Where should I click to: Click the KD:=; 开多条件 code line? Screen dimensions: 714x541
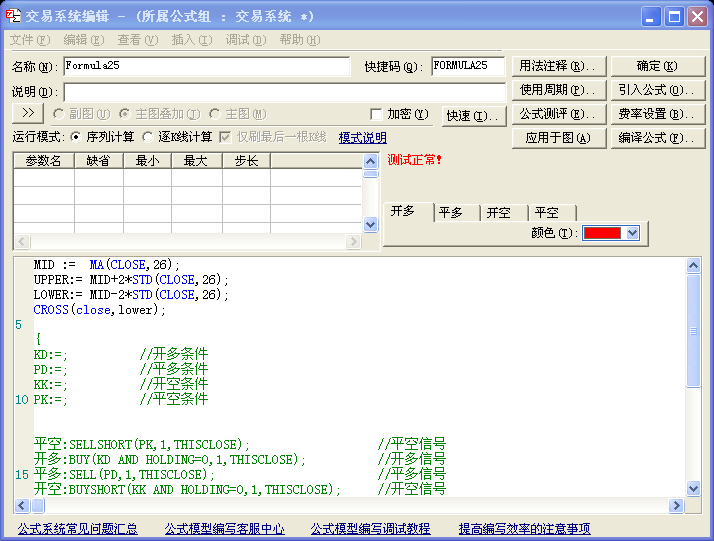(x=121, y=355)
